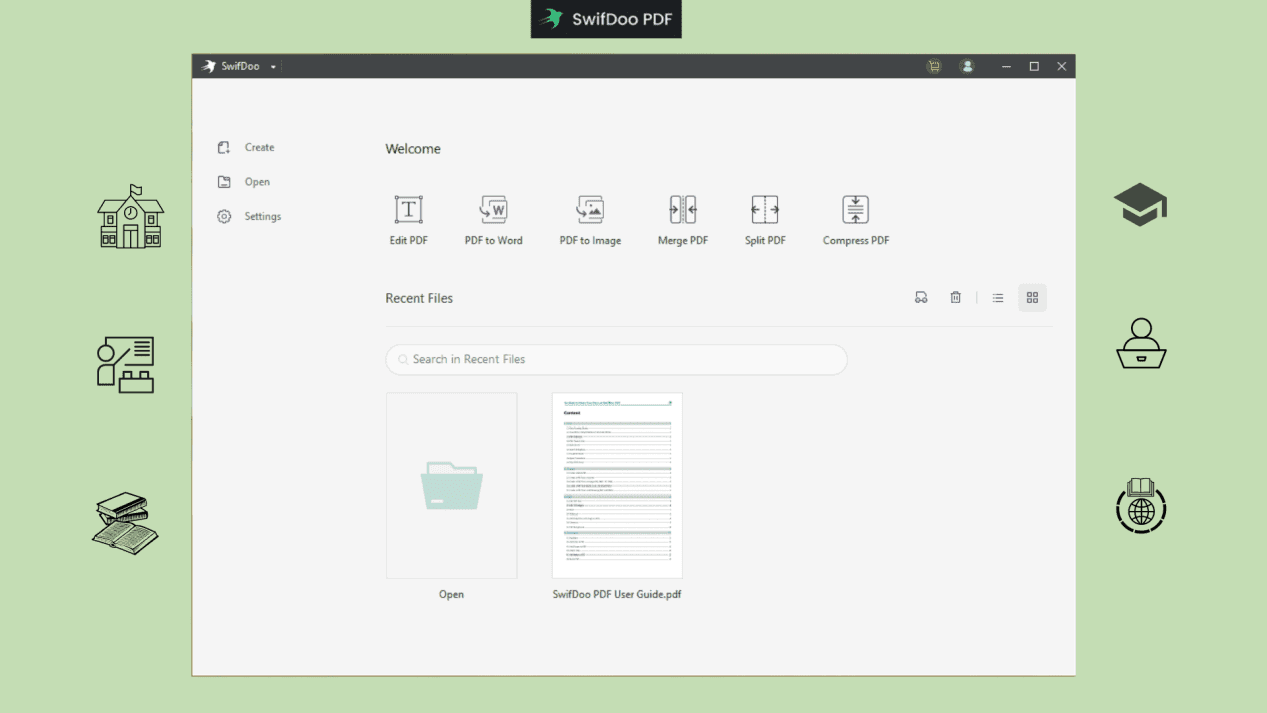
Task: Click the Recent Files heading
Action: click(419, 298)
